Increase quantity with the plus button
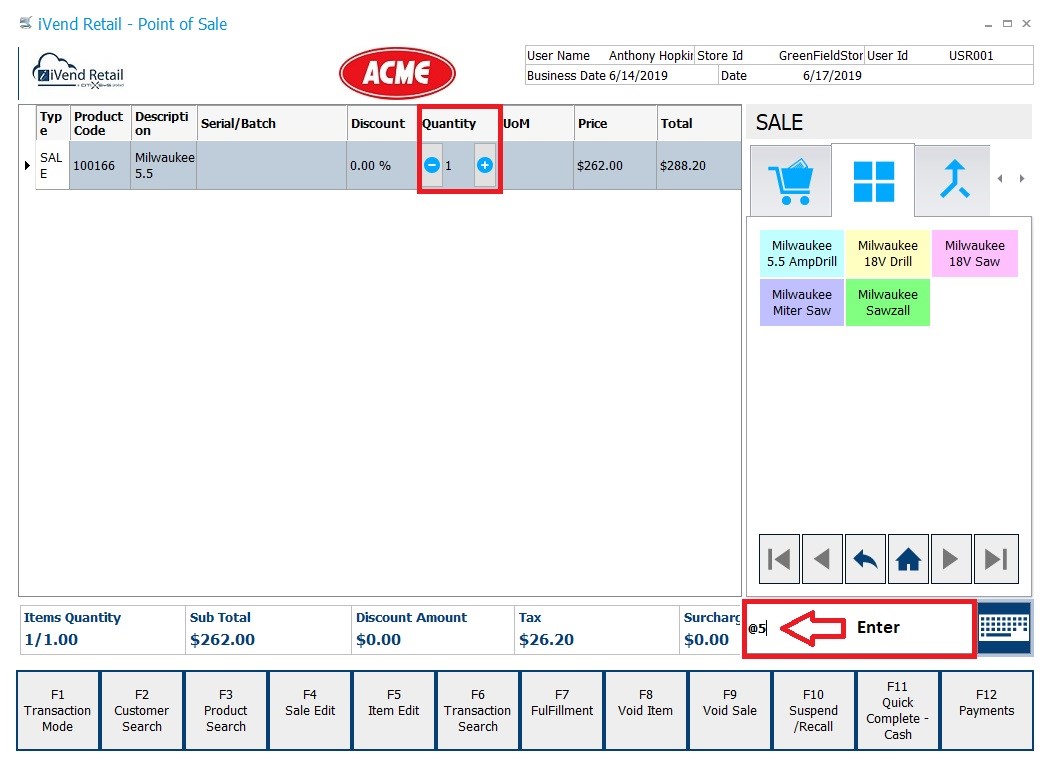 pos(485,165)
